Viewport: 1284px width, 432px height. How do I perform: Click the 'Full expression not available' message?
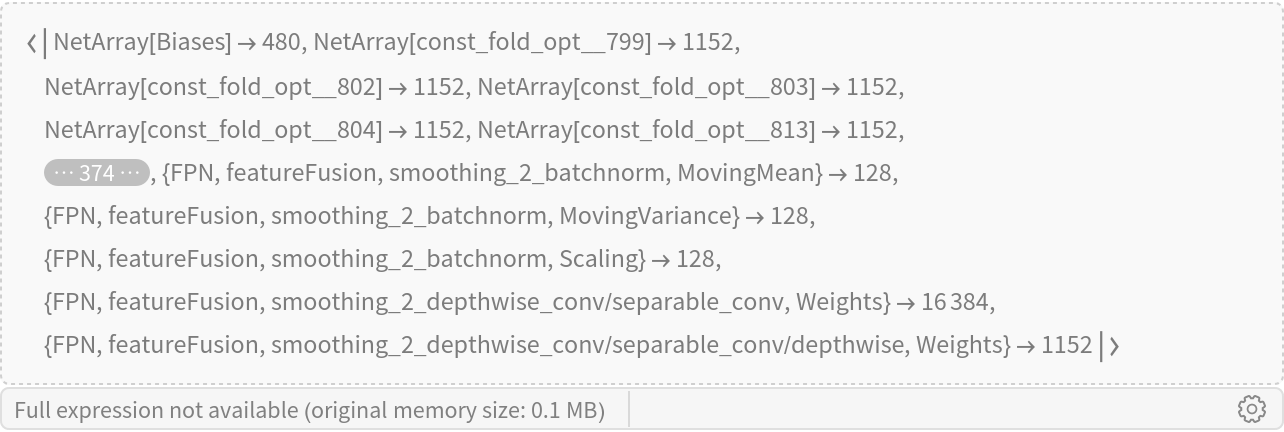click(309, 410)
